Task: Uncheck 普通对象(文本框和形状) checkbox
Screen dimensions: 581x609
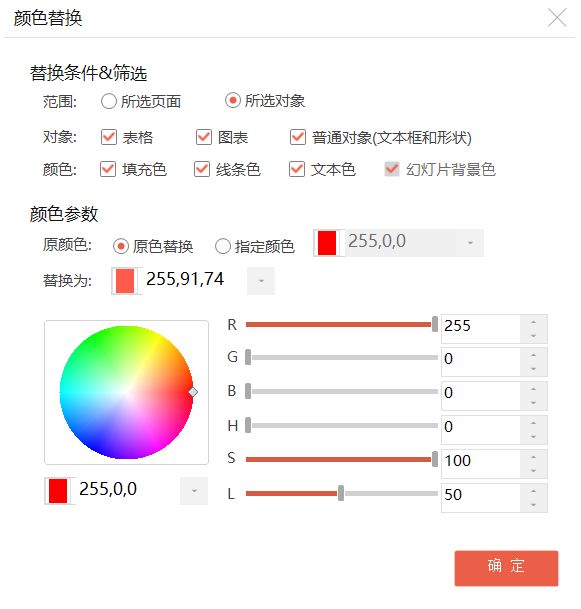Action: 297,137
